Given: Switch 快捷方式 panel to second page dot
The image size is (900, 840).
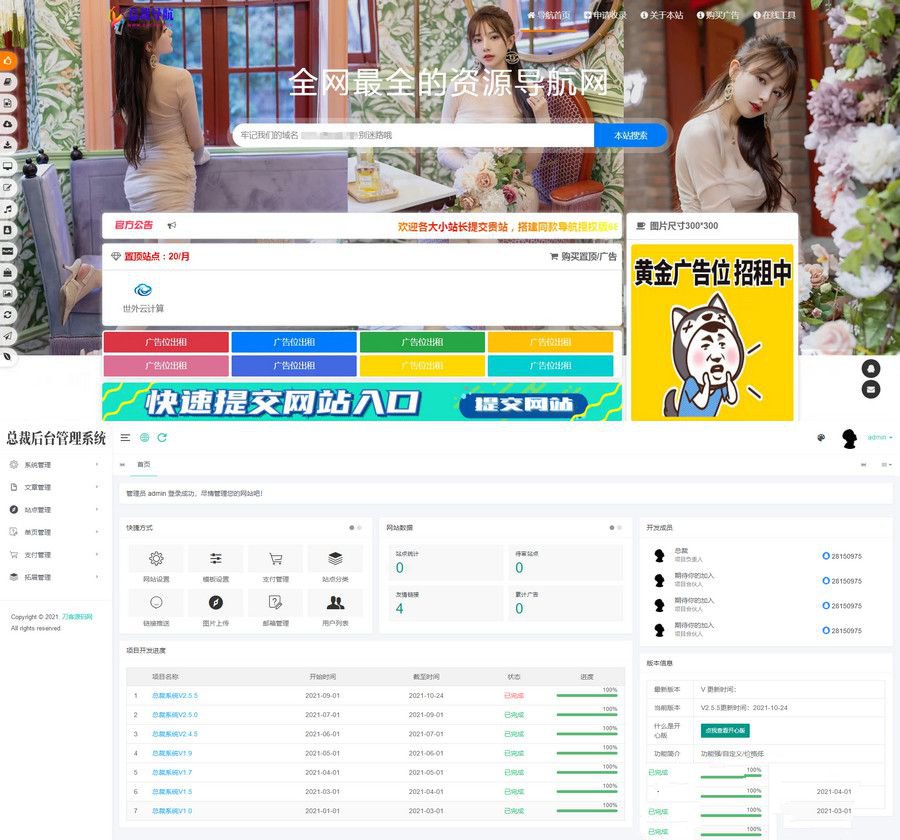Looking at the screenshot, I should [358, 527].
